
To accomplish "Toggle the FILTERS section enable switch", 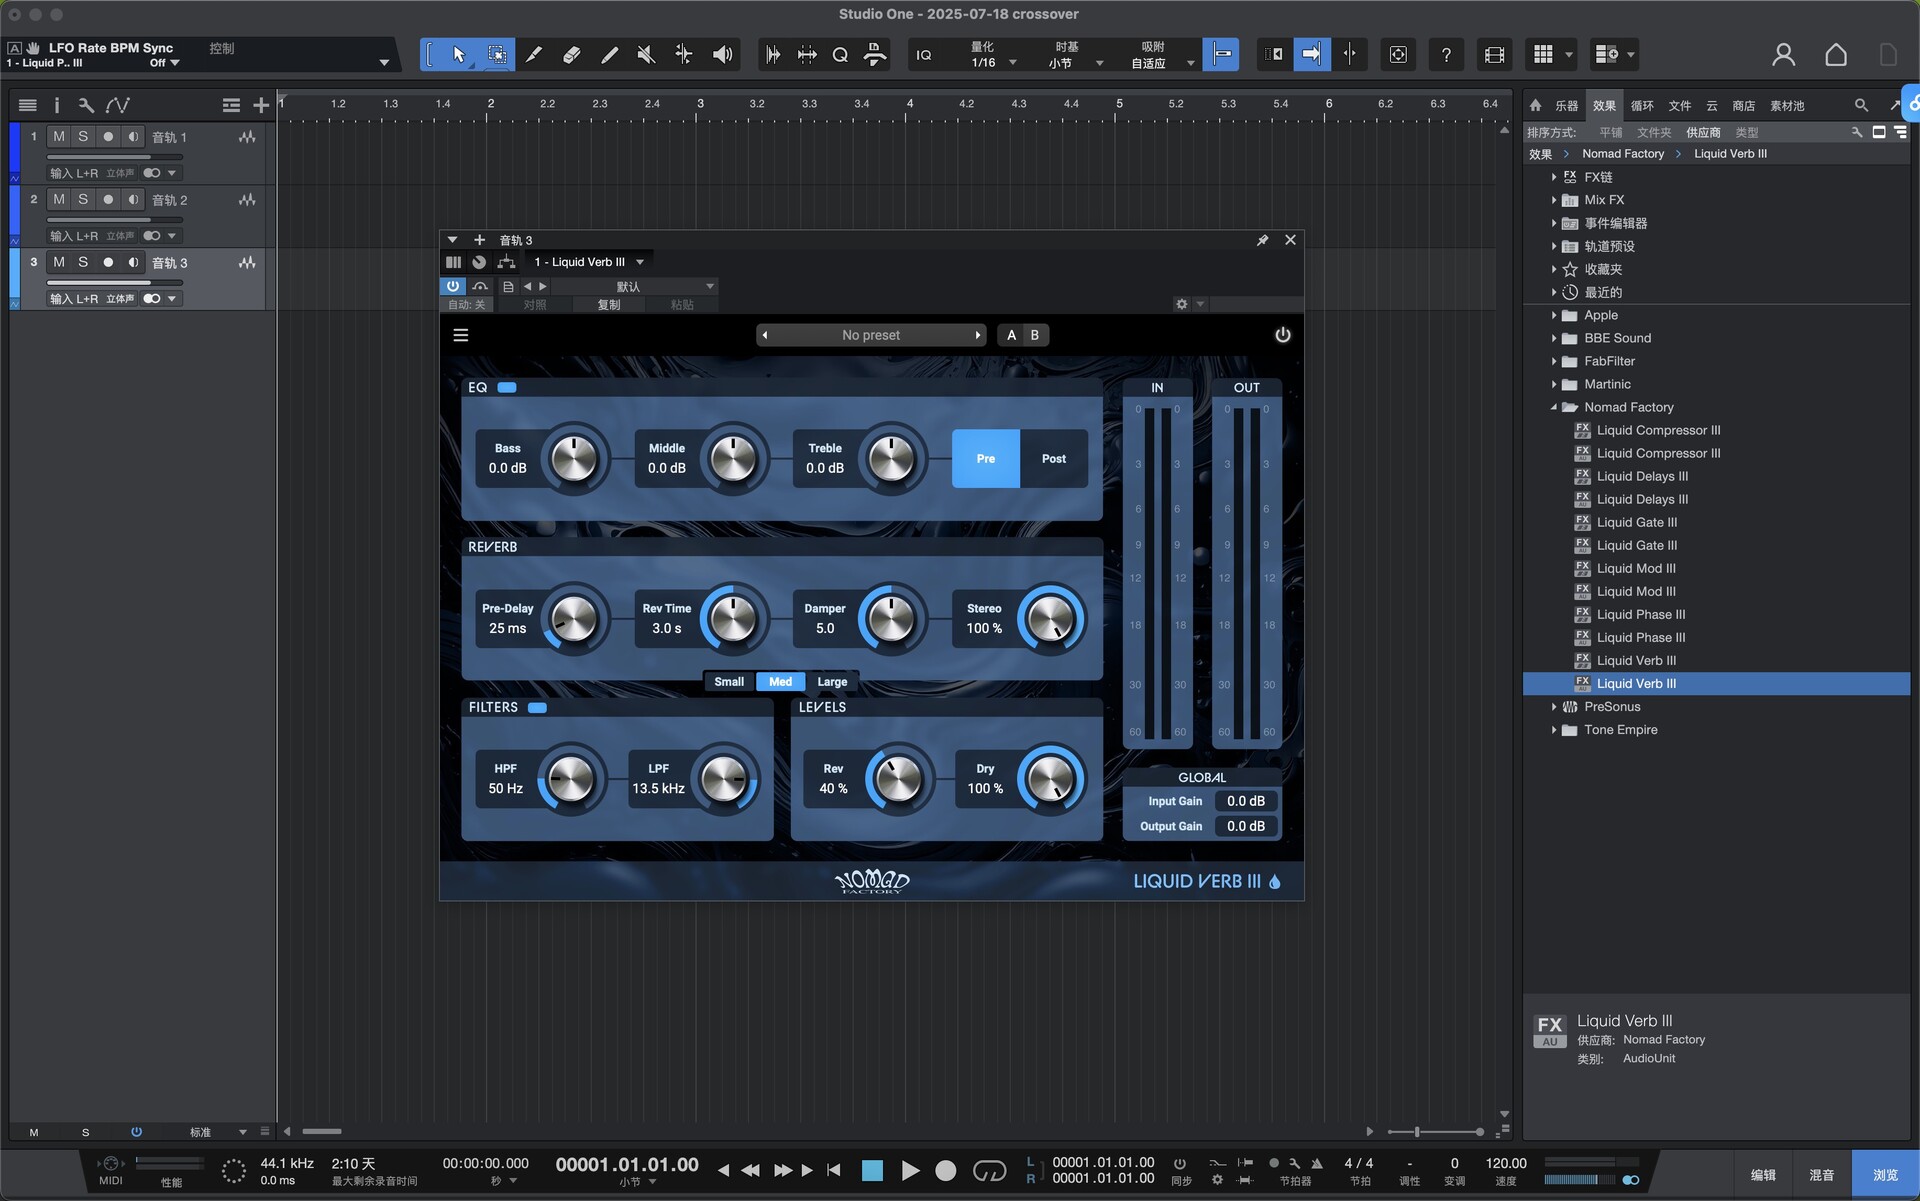I will tap(537, 707).
